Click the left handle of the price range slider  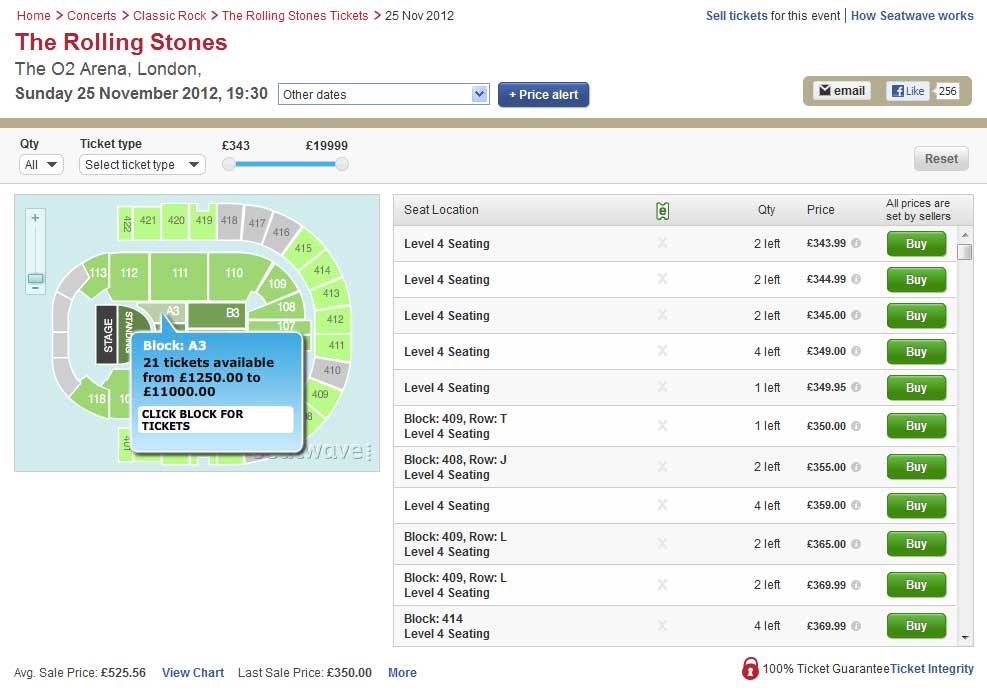pos(230,164)
